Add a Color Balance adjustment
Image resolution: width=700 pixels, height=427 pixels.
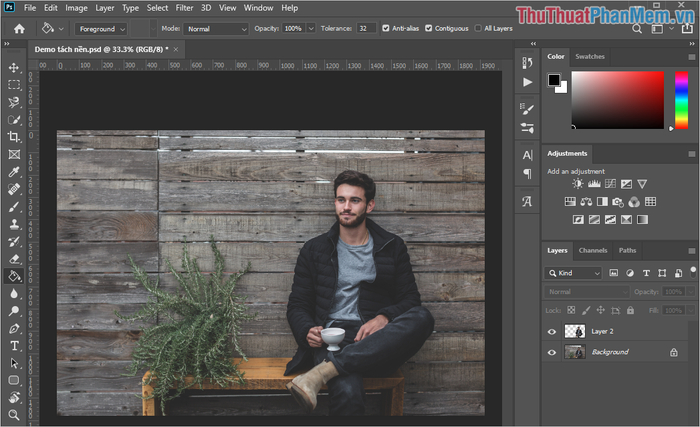coord(586,201)
